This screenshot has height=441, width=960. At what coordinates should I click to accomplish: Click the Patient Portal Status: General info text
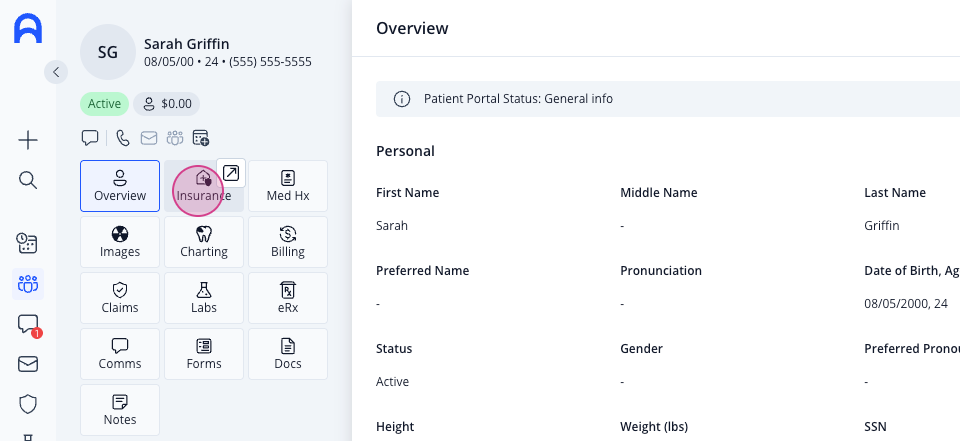tap(518, 99)
